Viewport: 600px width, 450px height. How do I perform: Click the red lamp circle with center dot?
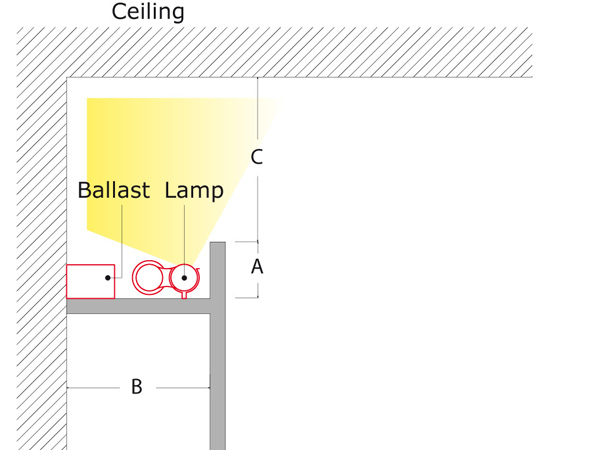pos(184,278)
